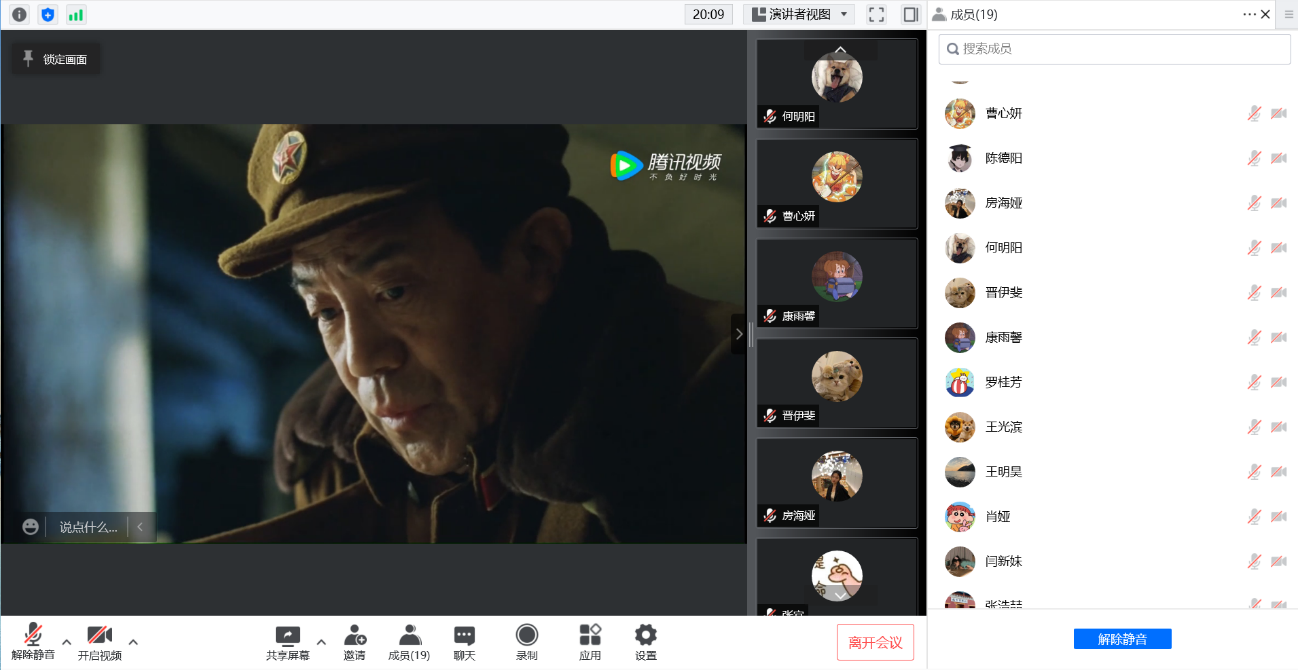Screen dimensions: 1298x670
Task: Expand share options arrow beside 共享屏幕
Action: (x=321, y=641)
